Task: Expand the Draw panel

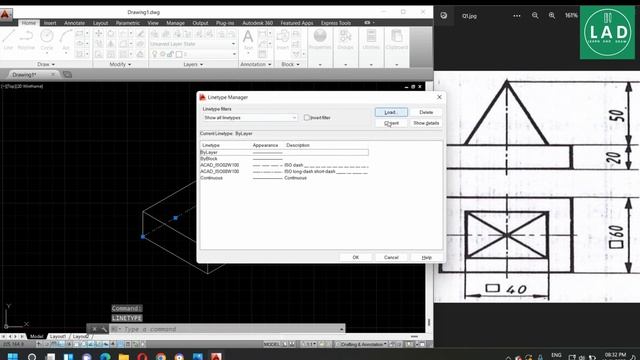Action: coord(46,64)
